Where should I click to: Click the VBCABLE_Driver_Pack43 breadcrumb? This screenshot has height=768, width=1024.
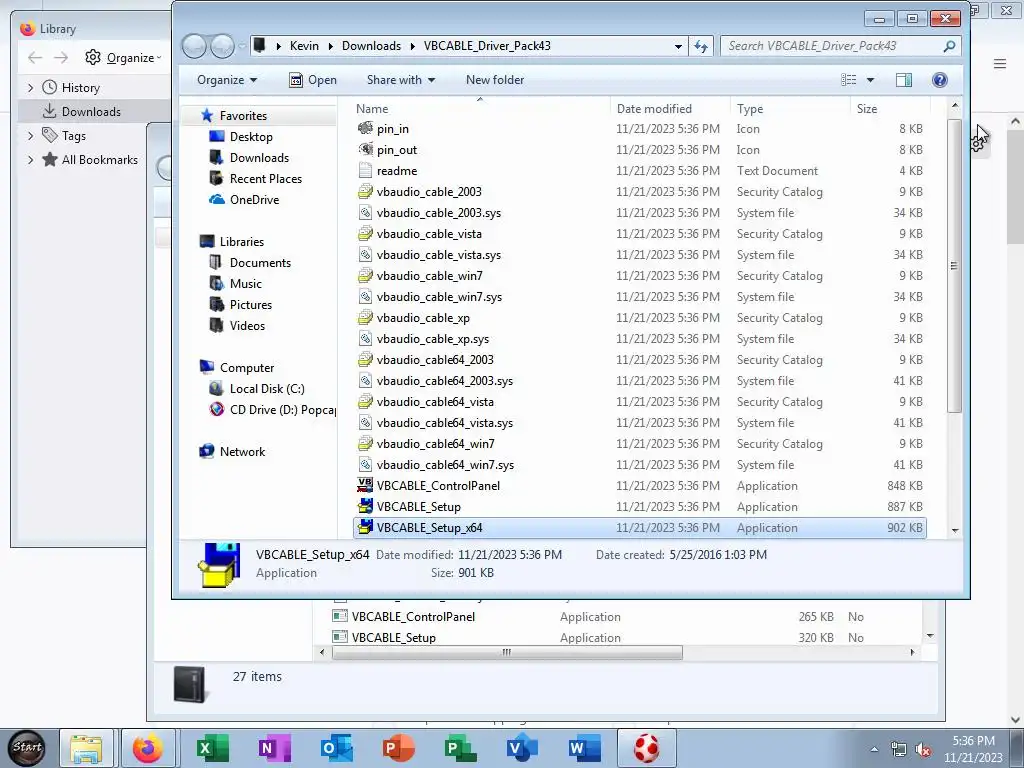(487, 46)
